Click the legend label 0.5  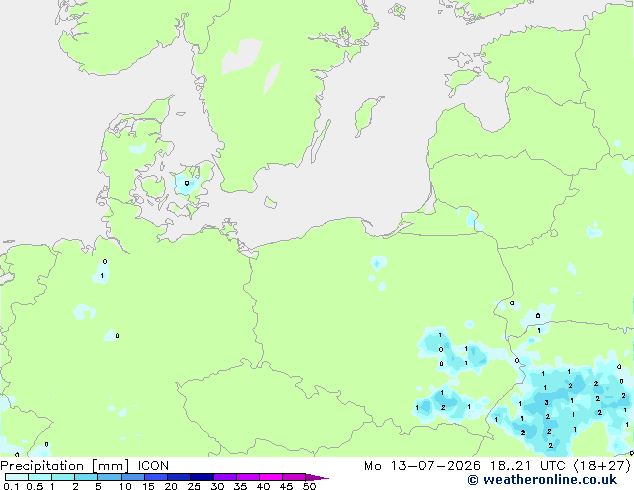35,486
